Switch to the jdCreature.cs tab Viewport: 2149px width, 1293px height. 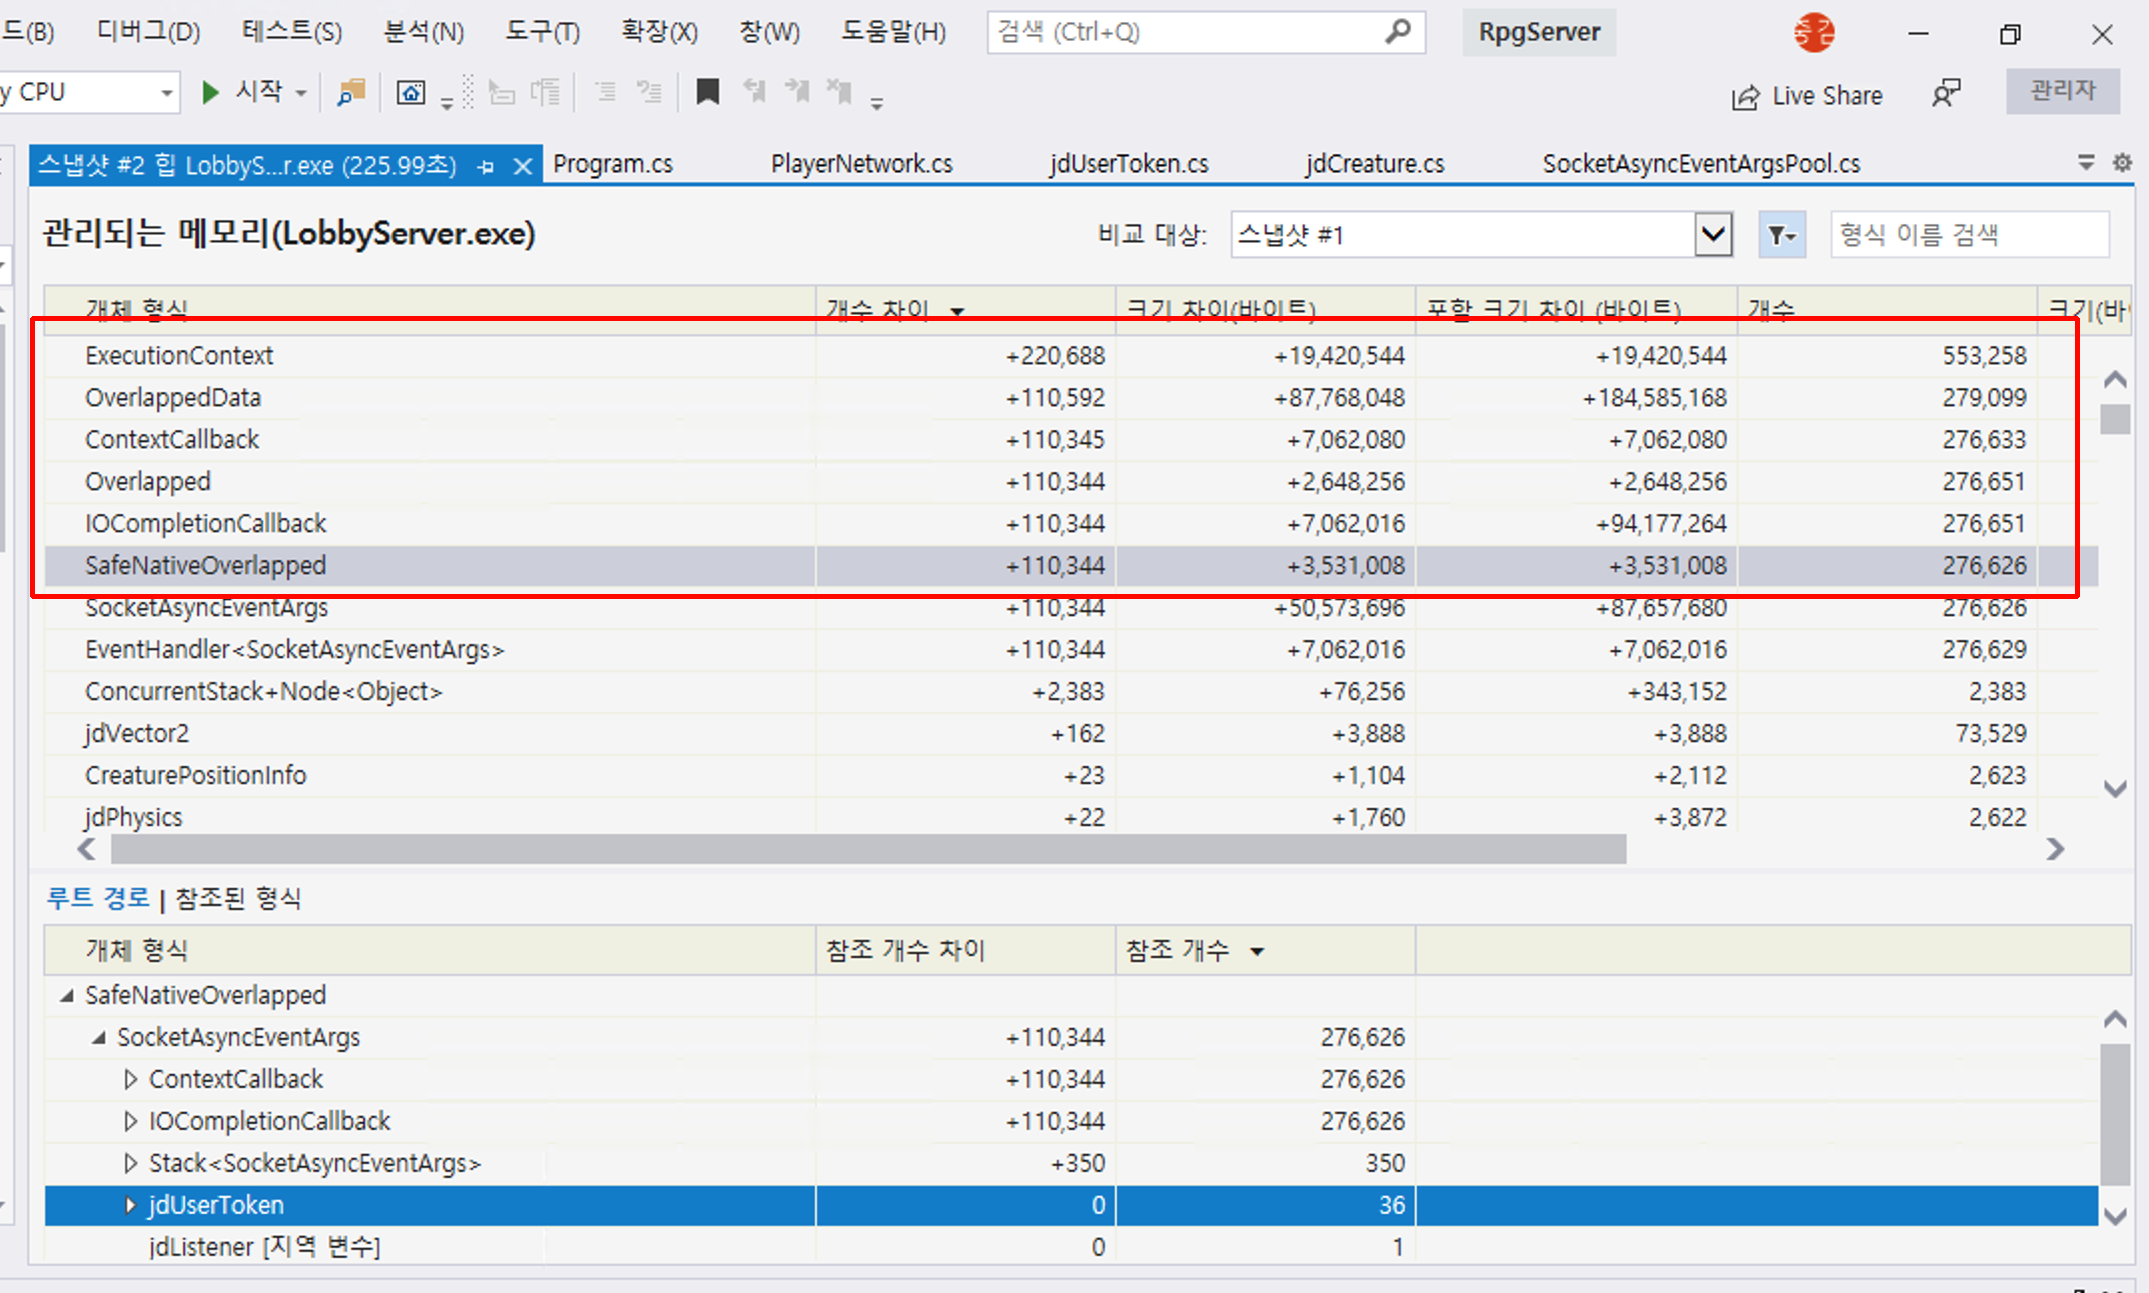pos(1375,164)
